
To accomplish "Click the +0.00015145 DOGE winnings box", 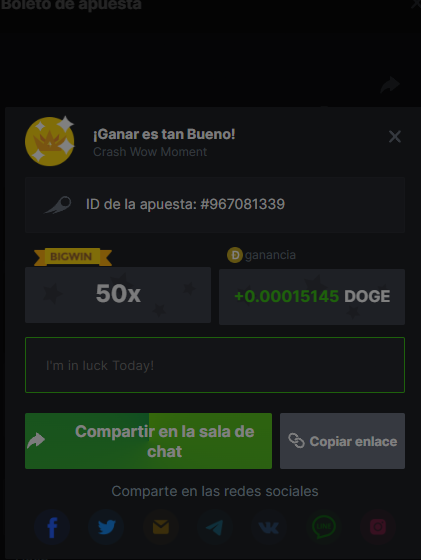I will tap(312, 297).
